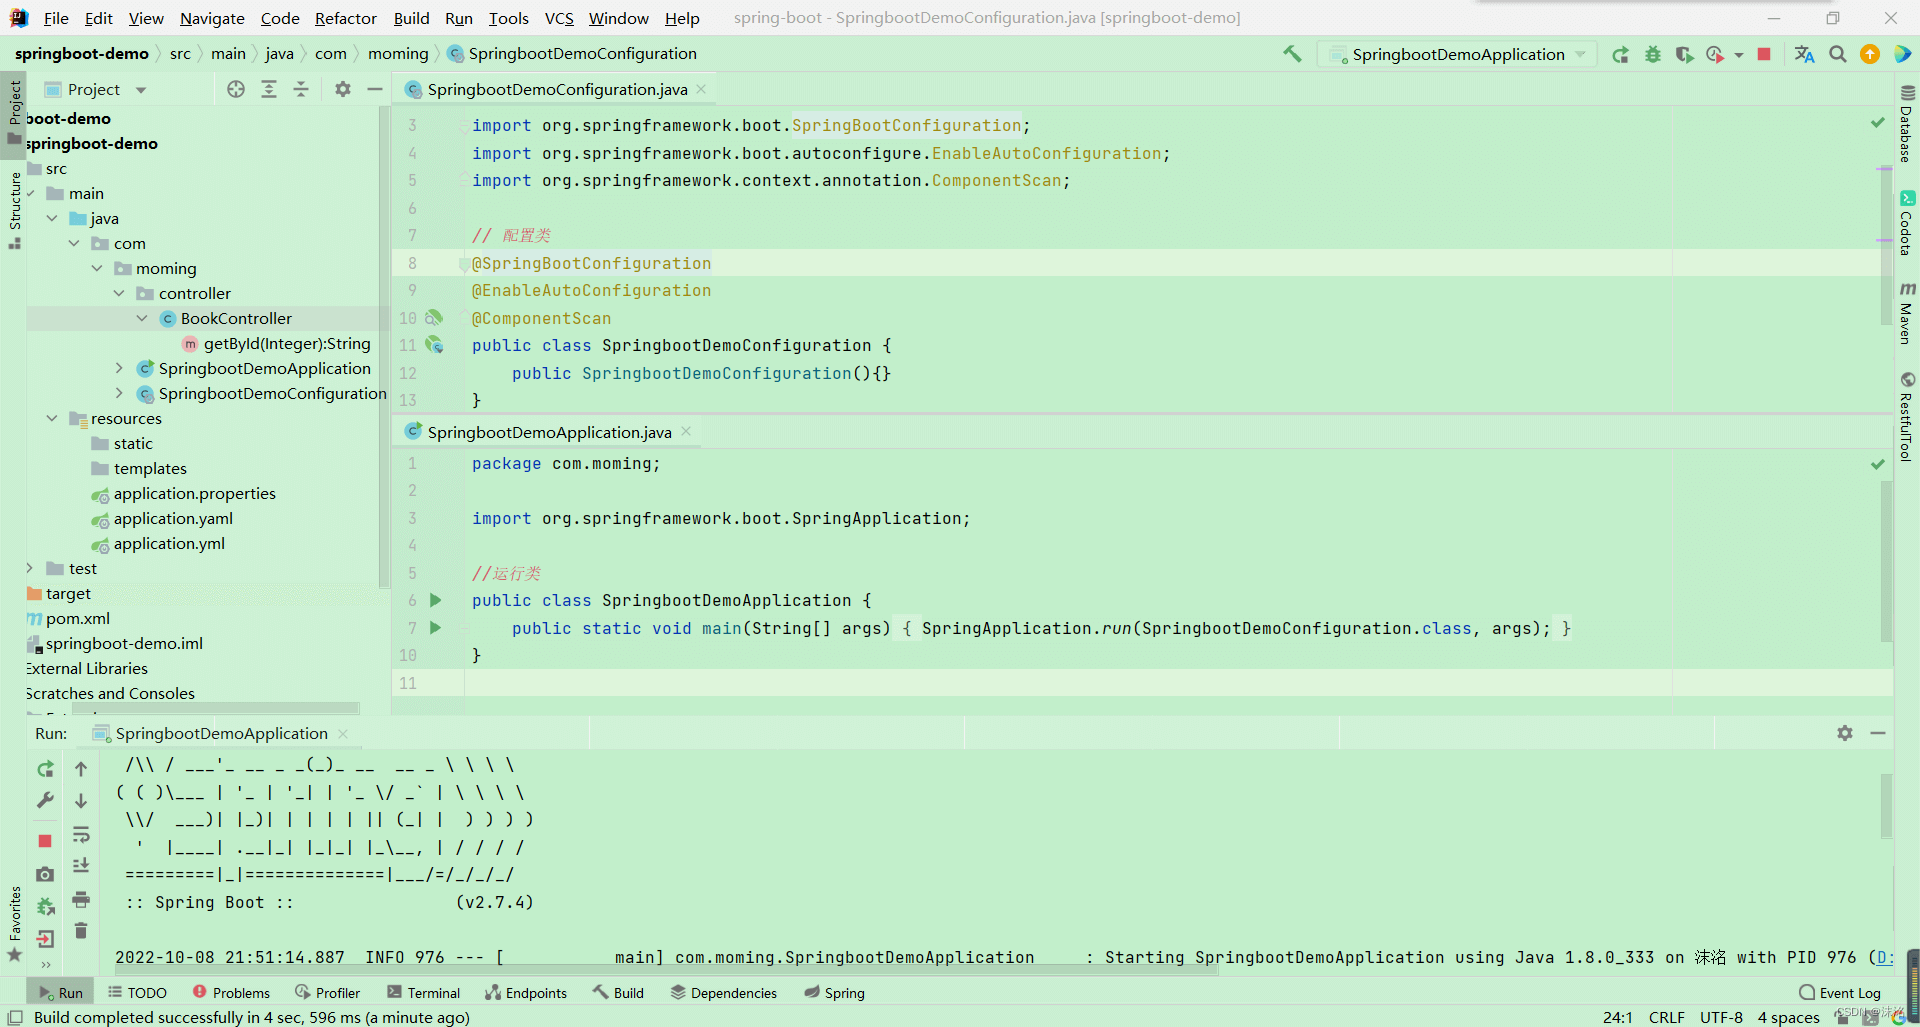Image resolution: width=1920 pixels, height=1027 pixels.
Task: Stop the running application with red square
Action: tap(1764, 54)
